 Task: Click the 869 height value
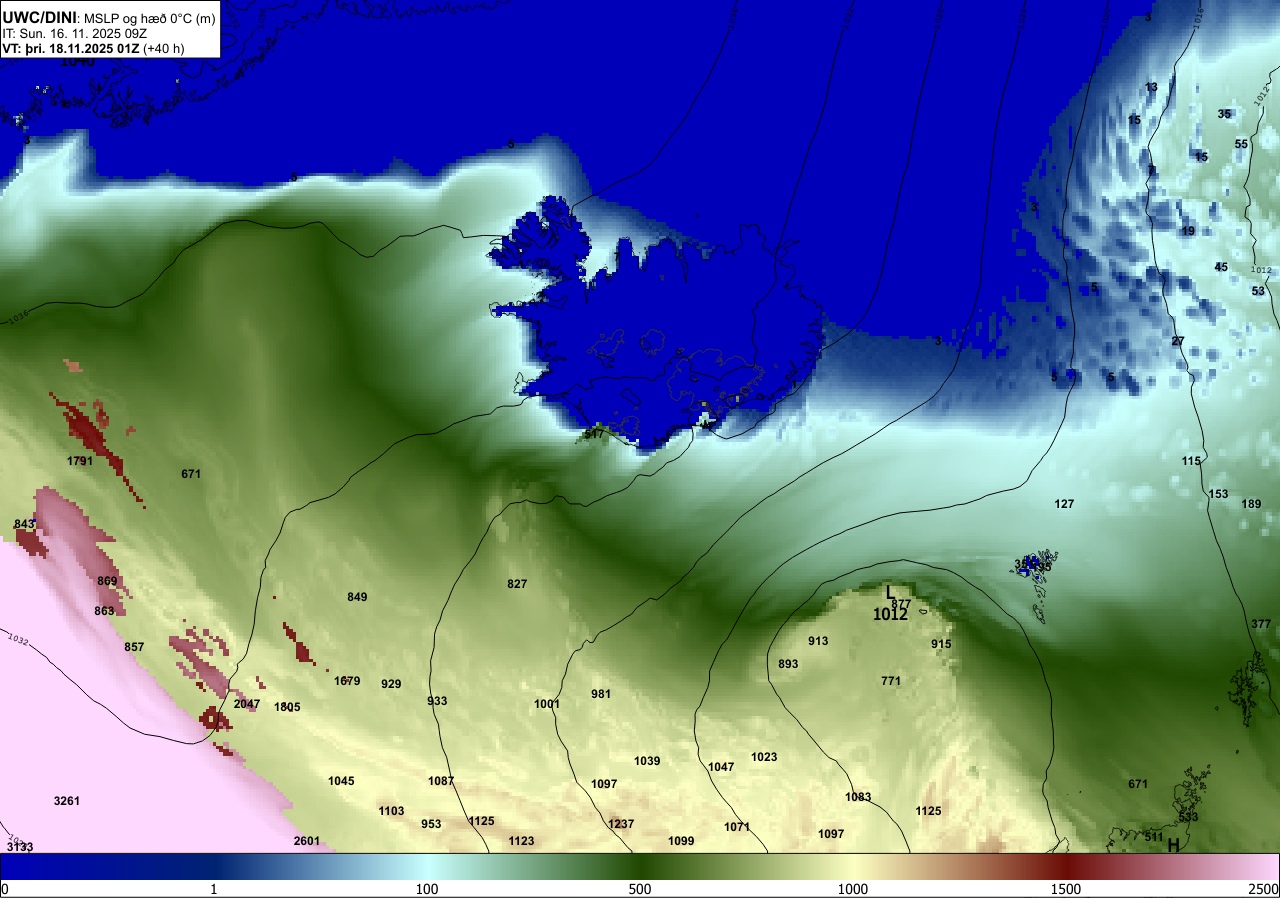107,581
